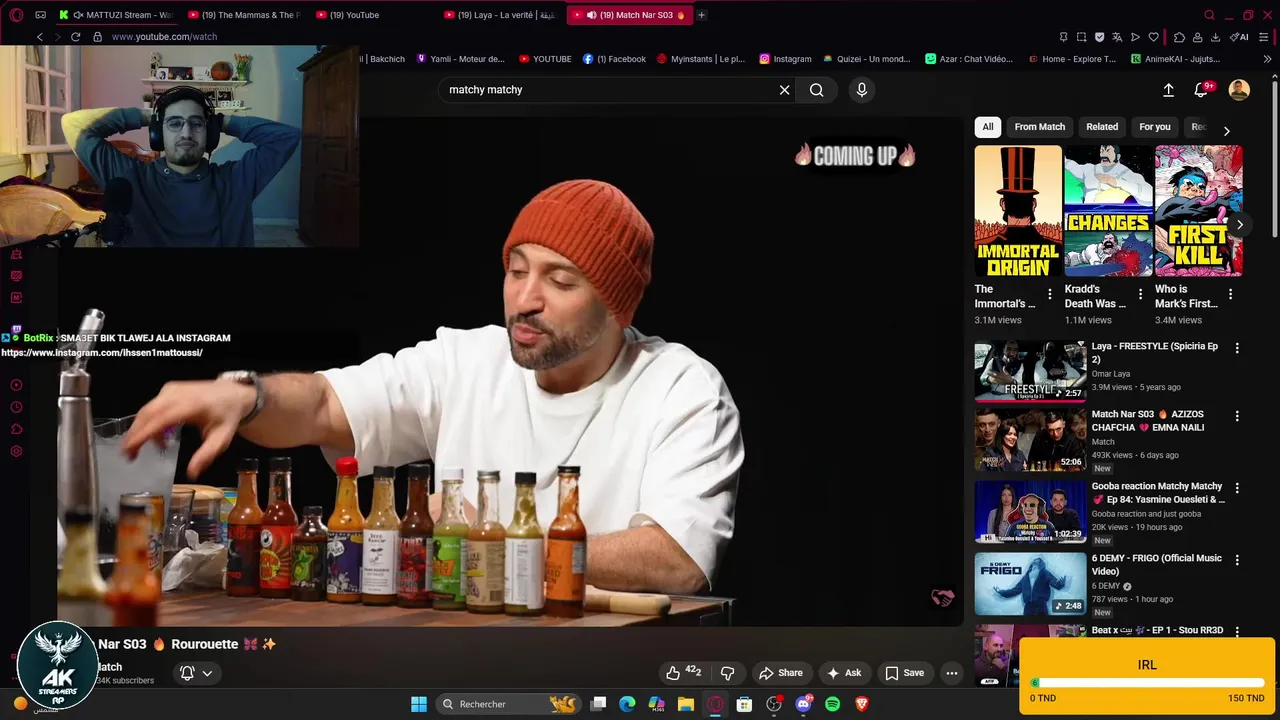Switch to The Mammas & The P tab

[244, 15]
